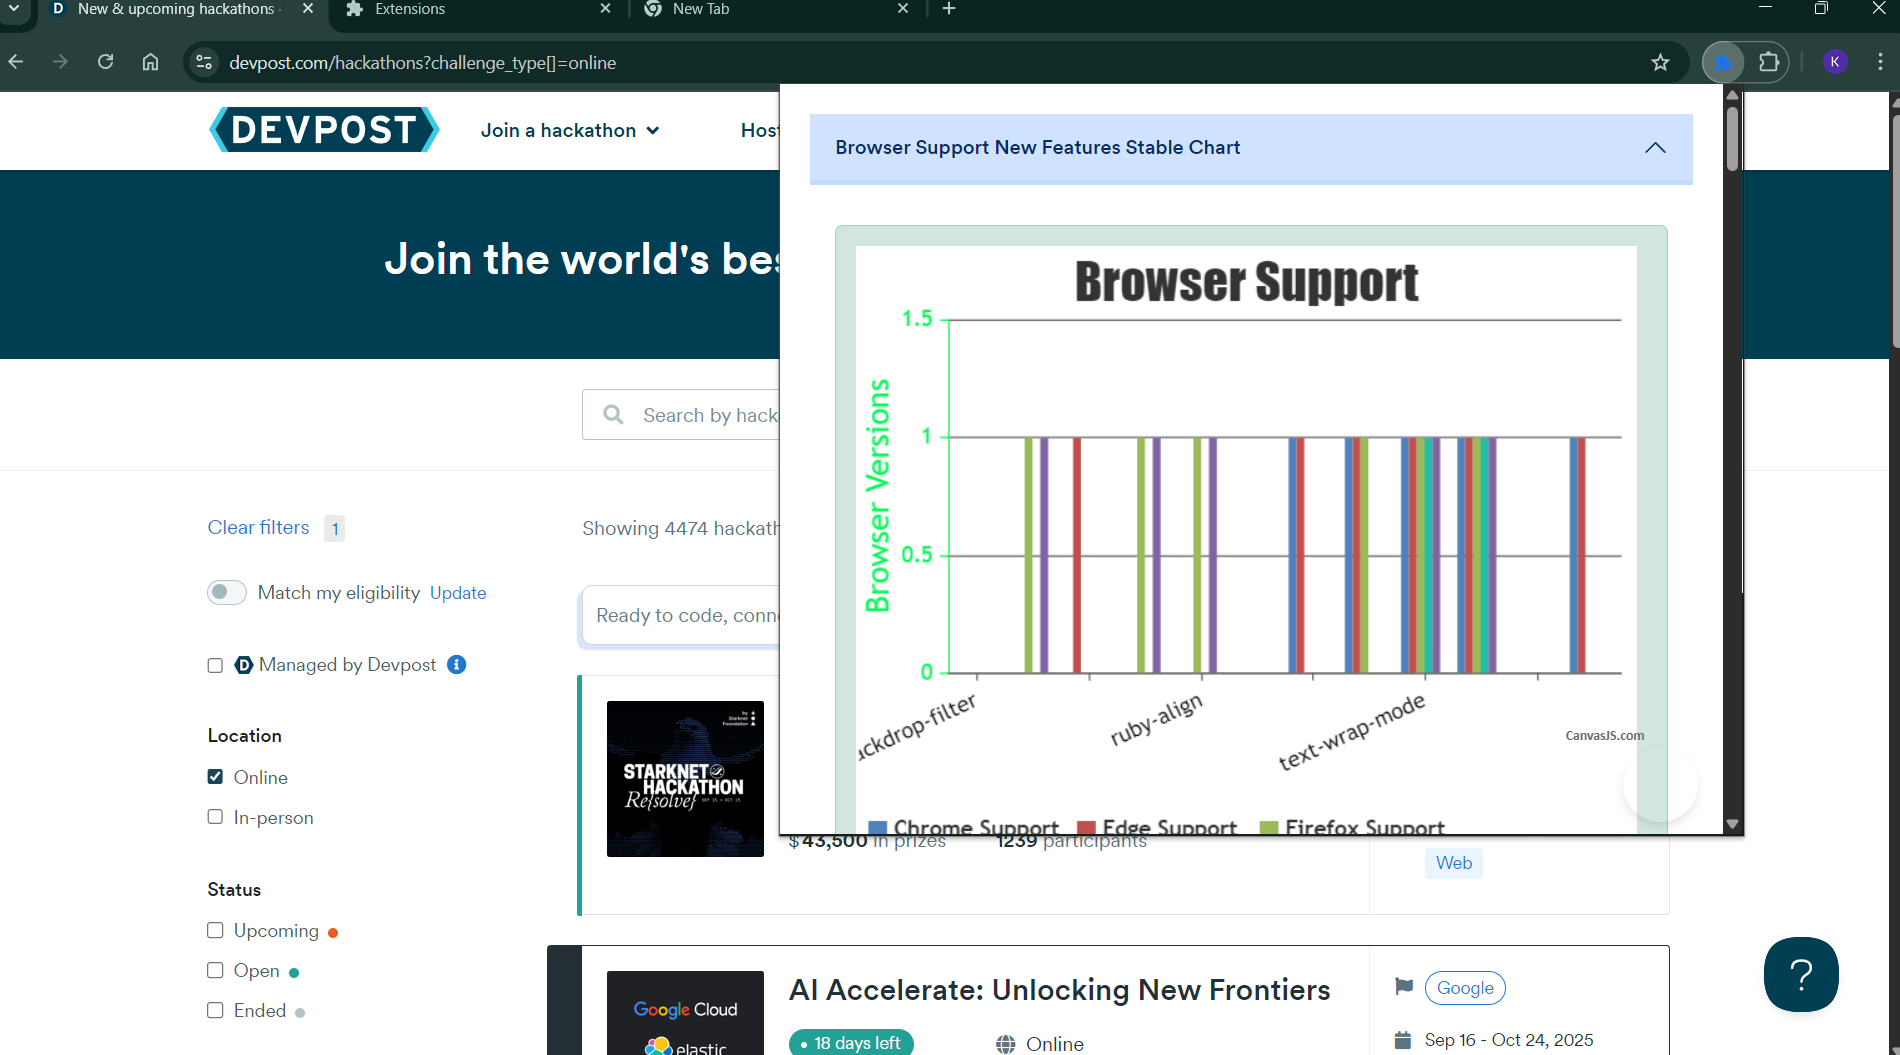Click the text-wrap-mode axis label
This screenshot has height=1055, width=1900.
[x=1352, y=731]
